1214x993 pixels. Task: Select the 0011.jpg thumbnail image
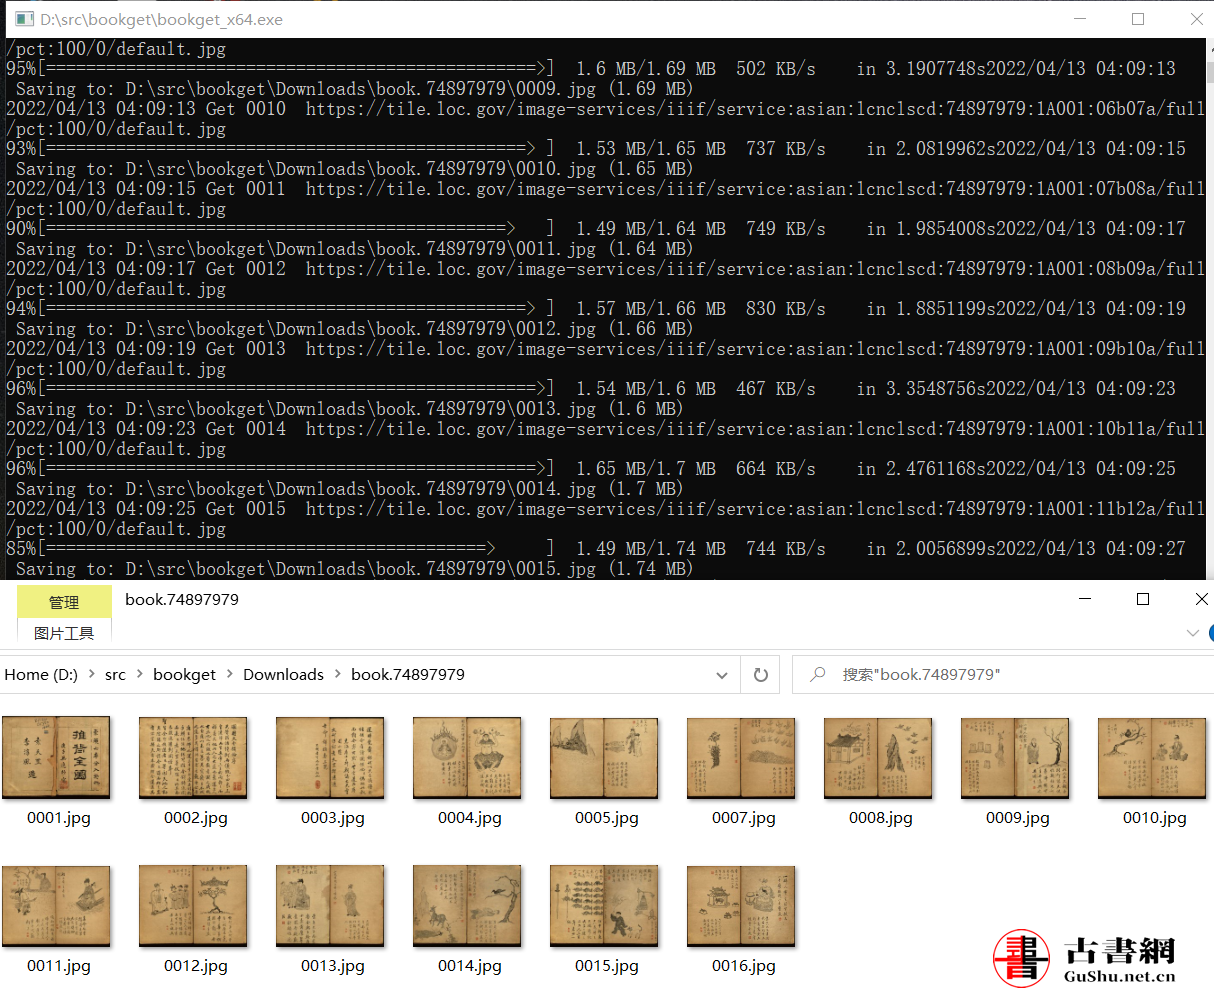click(56, 906)
